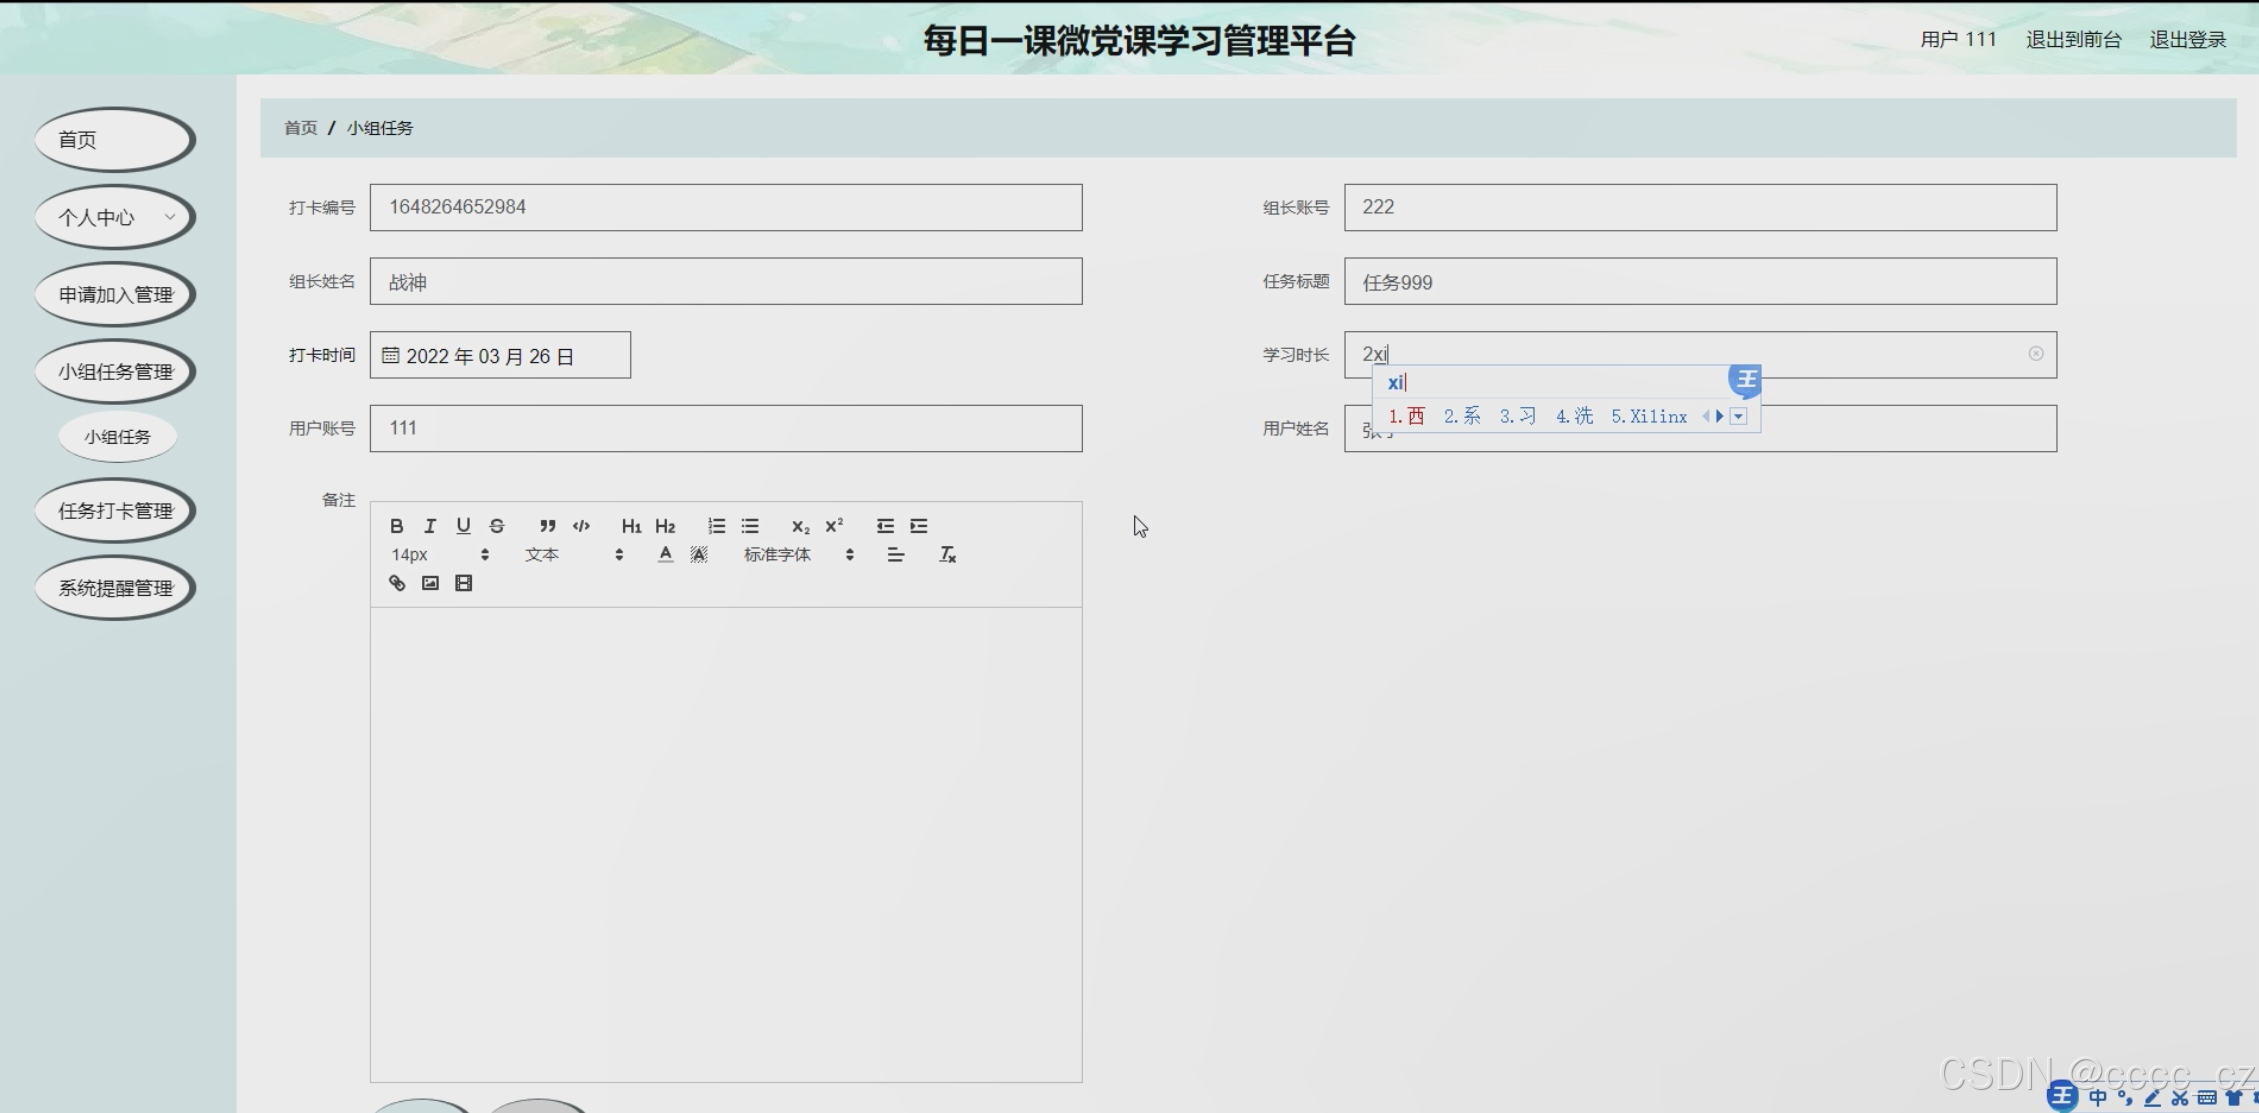Insert an image into the editor
The image size is (2259, 1113).
[x=430, y=583]
